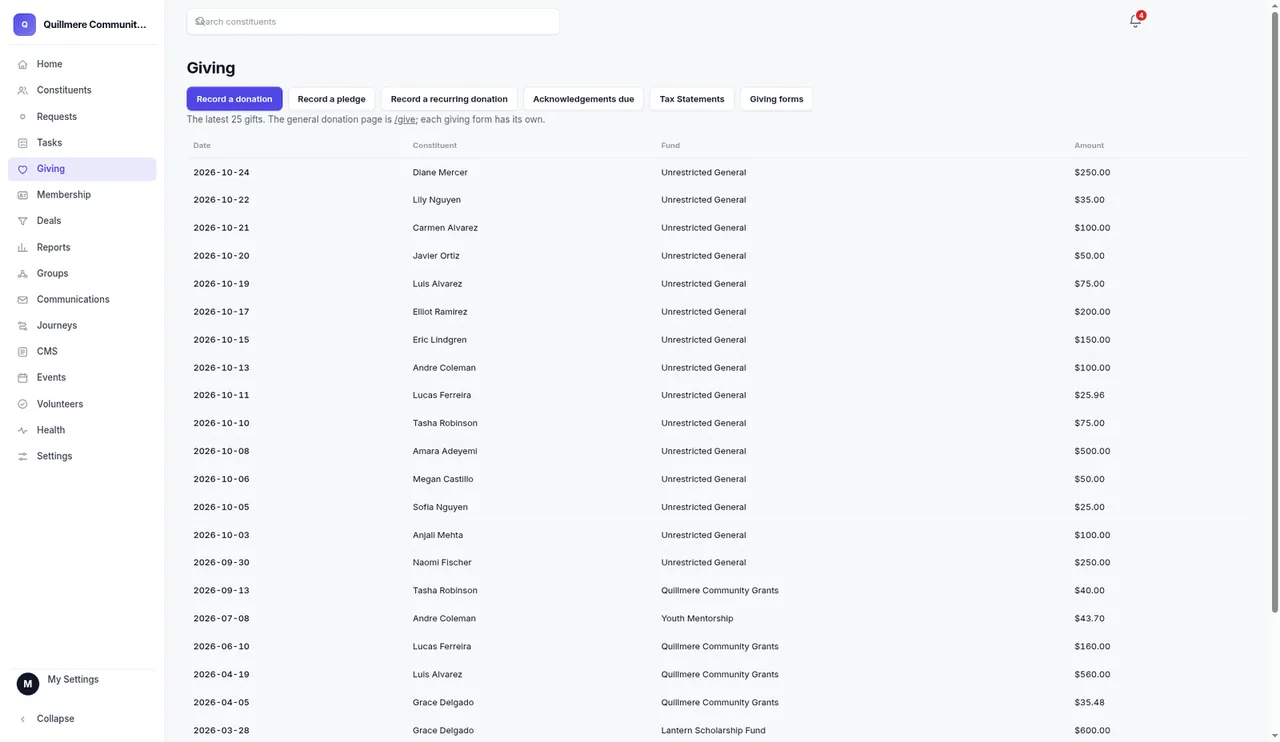Click the Constituents people icon
Image resolution: width=1280 pixels, height=742 pixels.
(x=23, y=90)
